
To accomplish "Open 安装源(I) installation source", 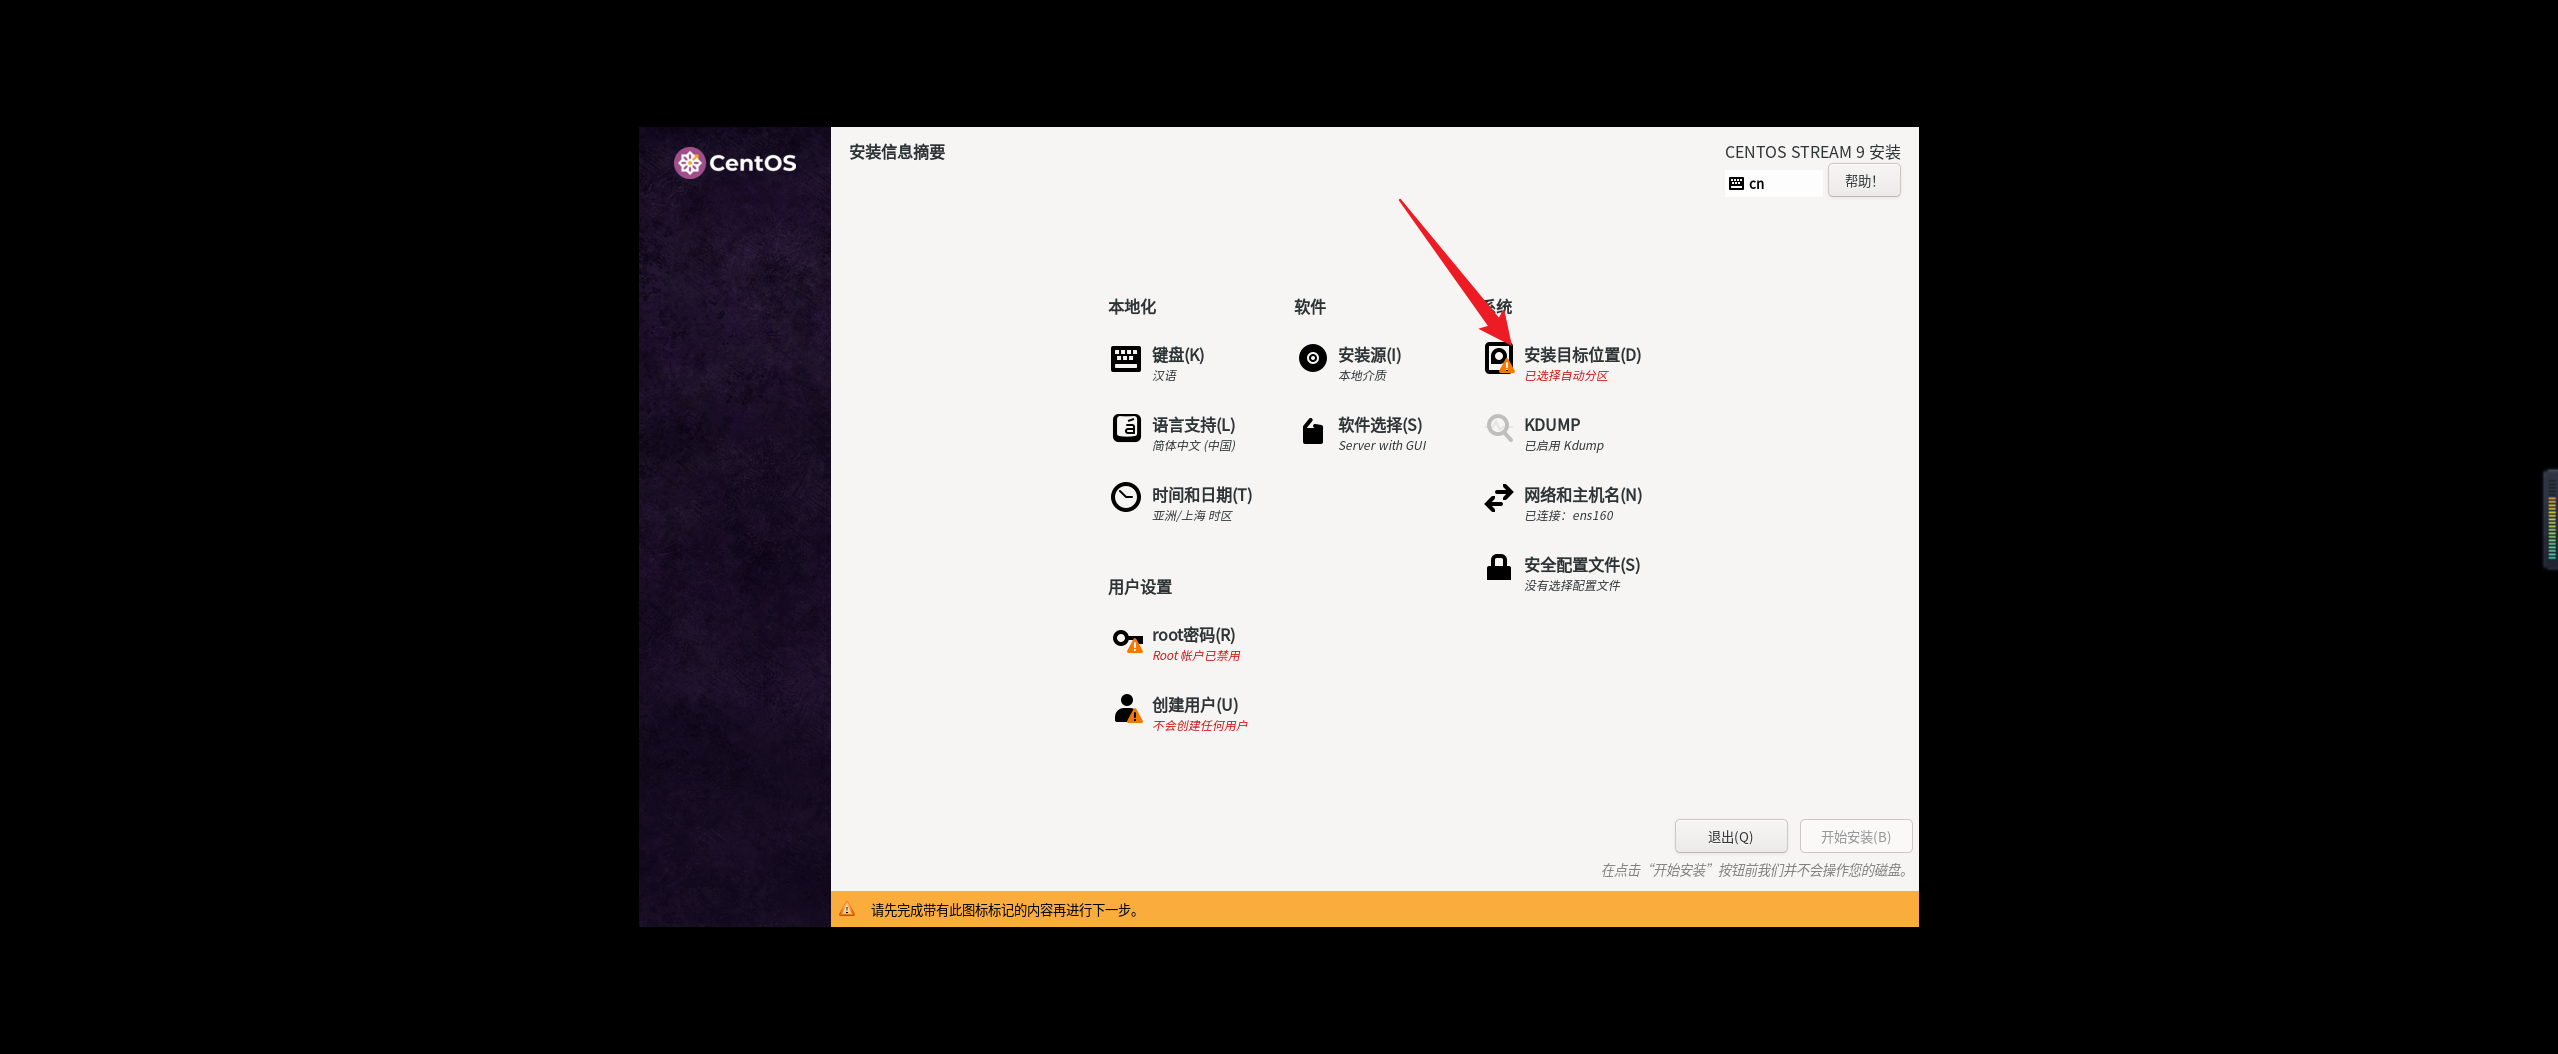I will point(1369,355).
